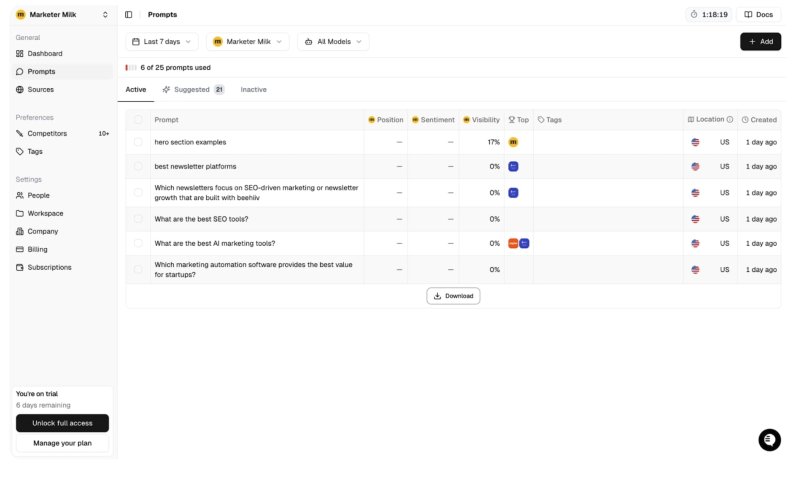Switch to the Inactive tab
This screenshot has height=482, width=800.
tap(253, 89)
